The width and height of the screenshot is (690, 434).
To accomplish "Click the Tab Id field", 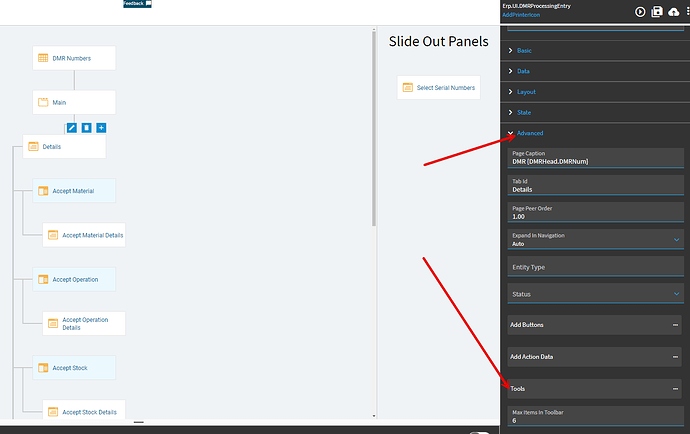I will tap(595, 185).
